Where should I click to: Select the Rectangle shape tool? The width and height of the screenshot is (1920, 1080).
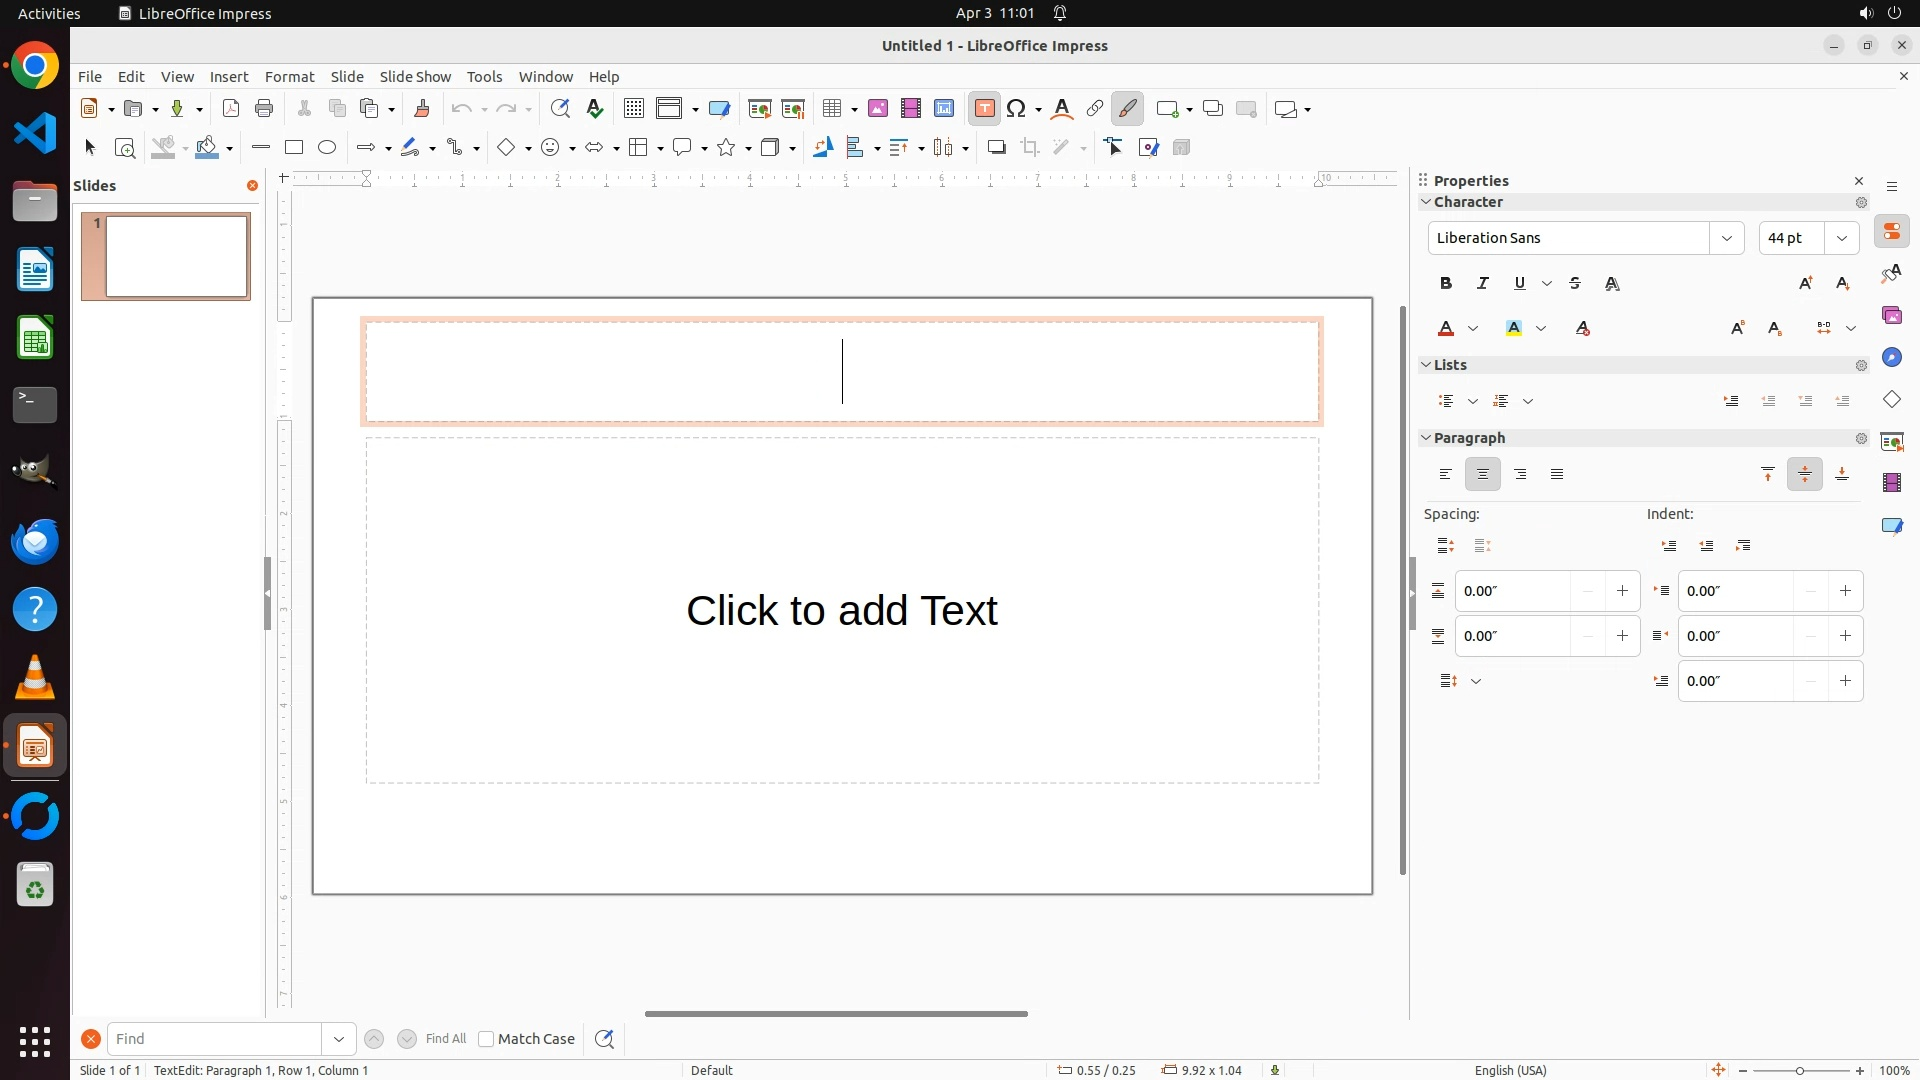point(294,148)
